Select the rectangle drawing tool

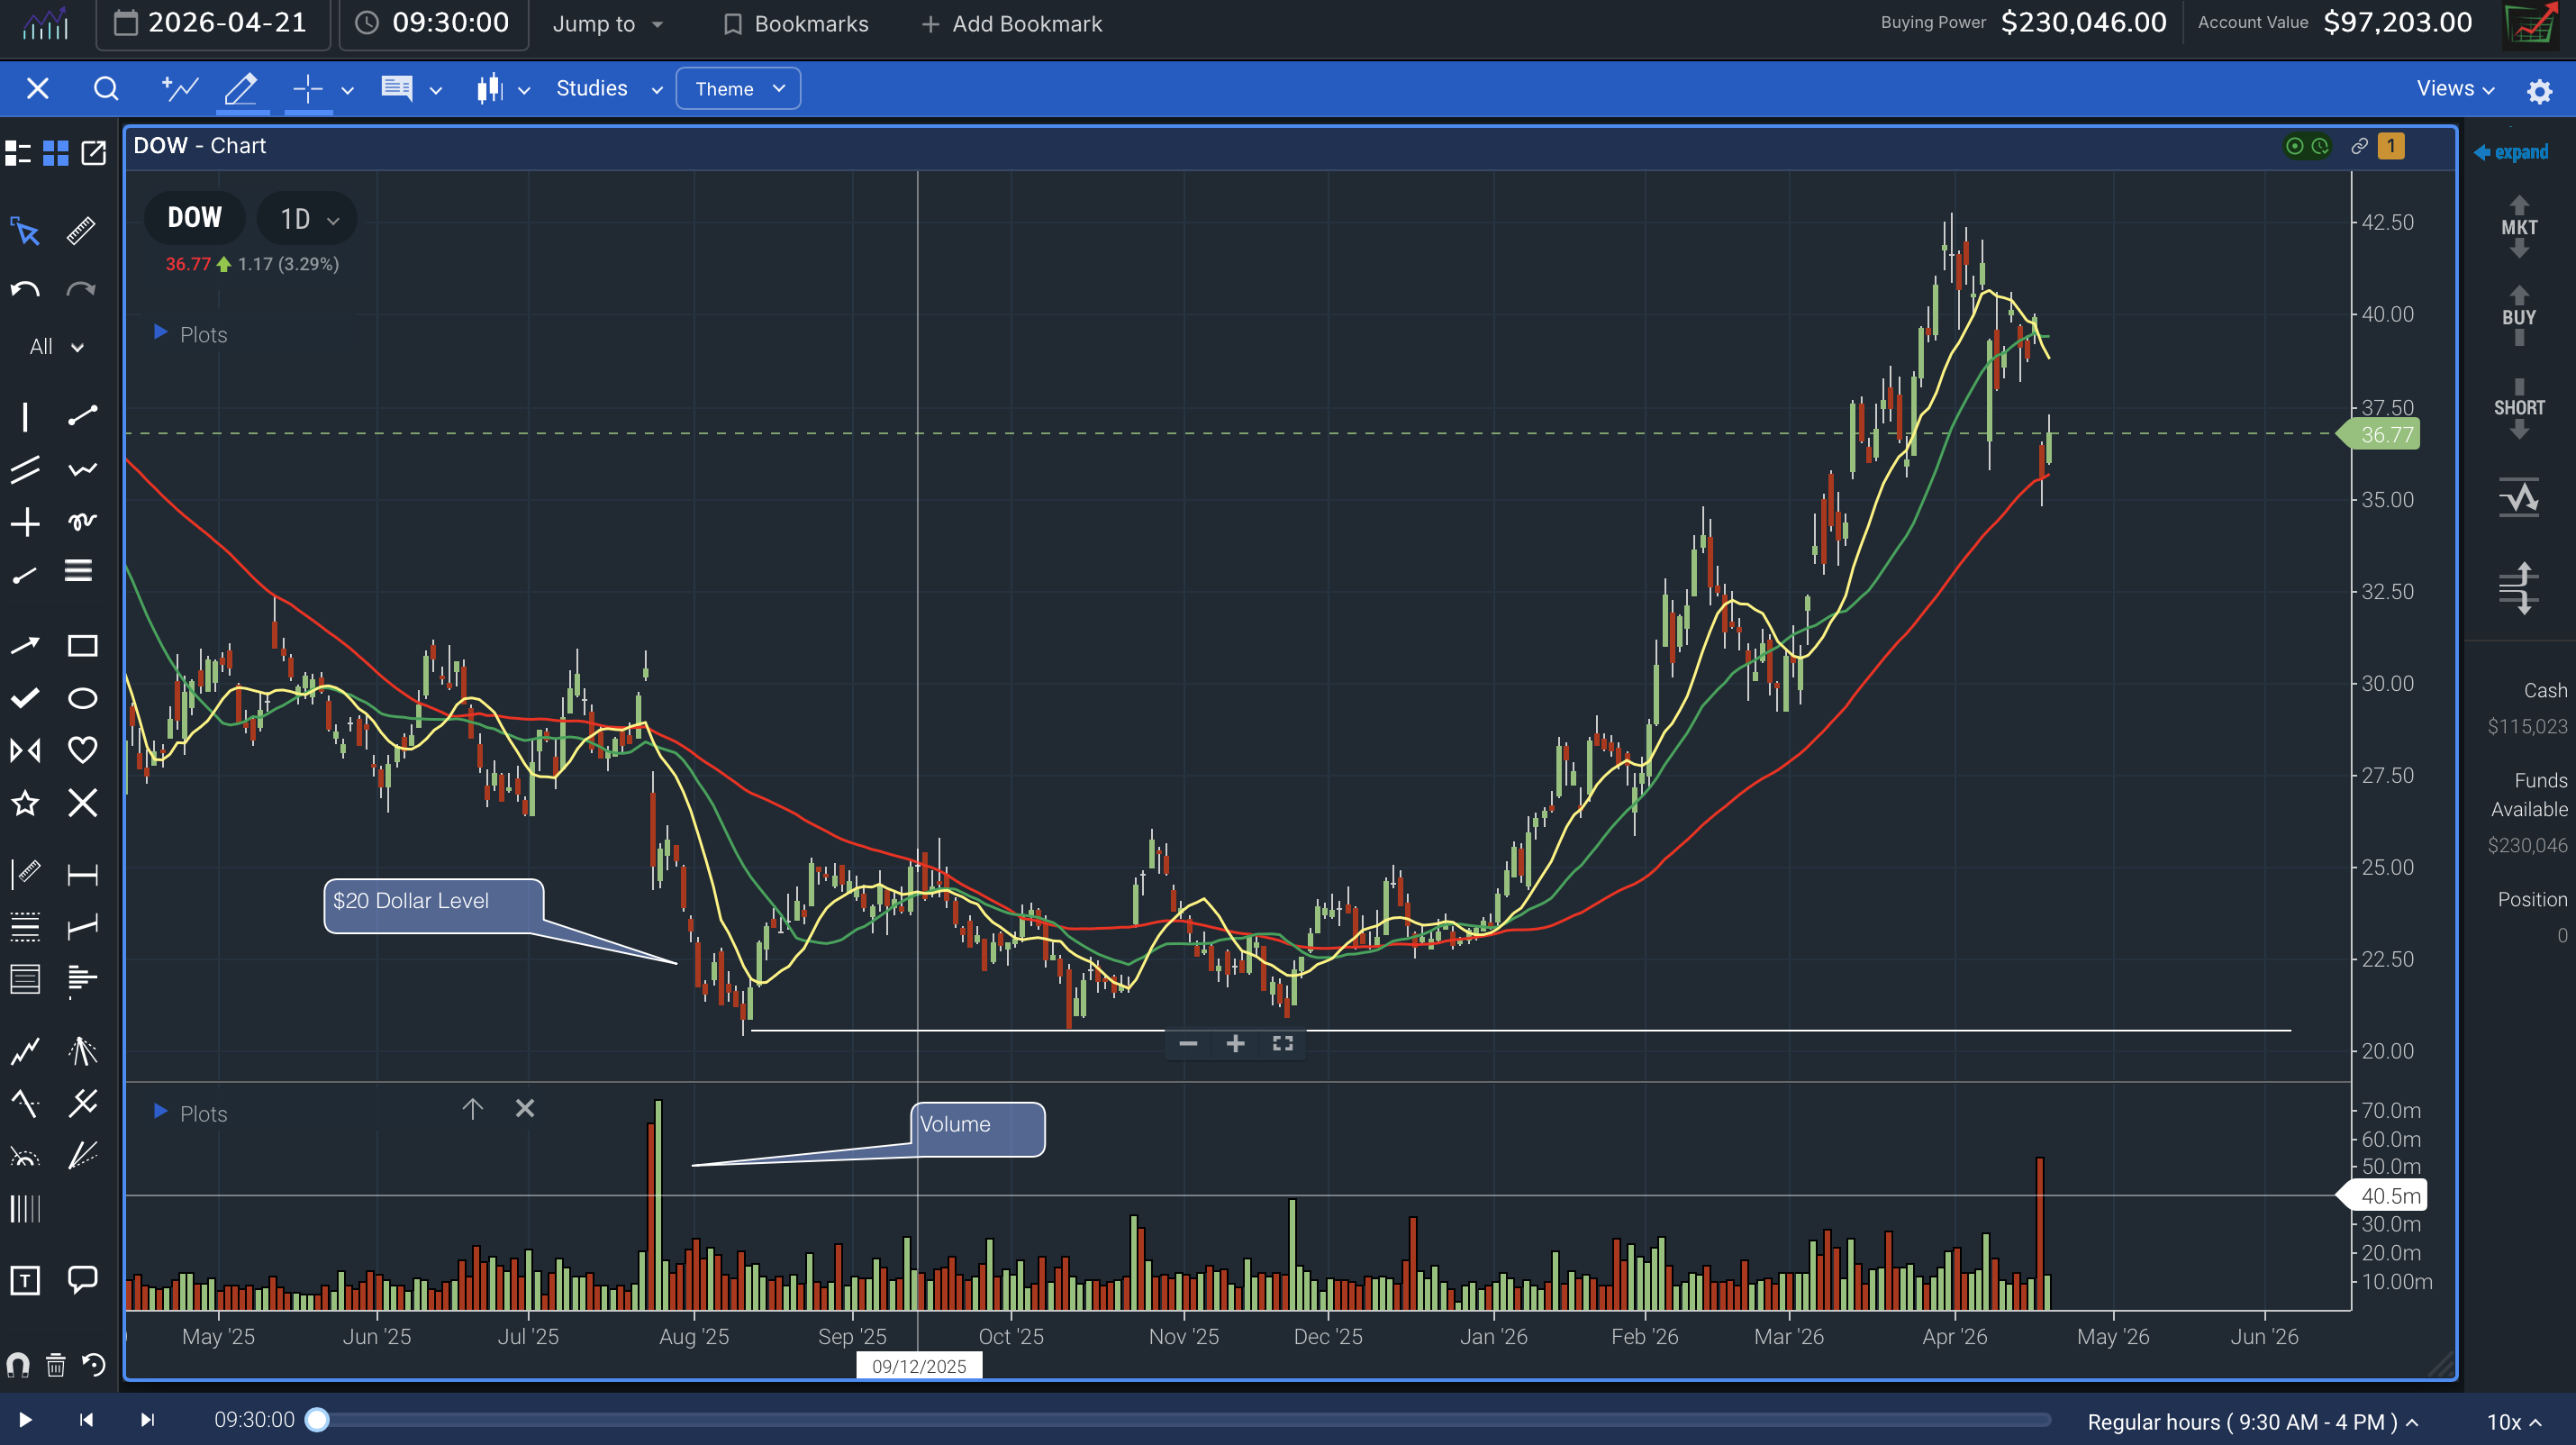pos(81,646)
